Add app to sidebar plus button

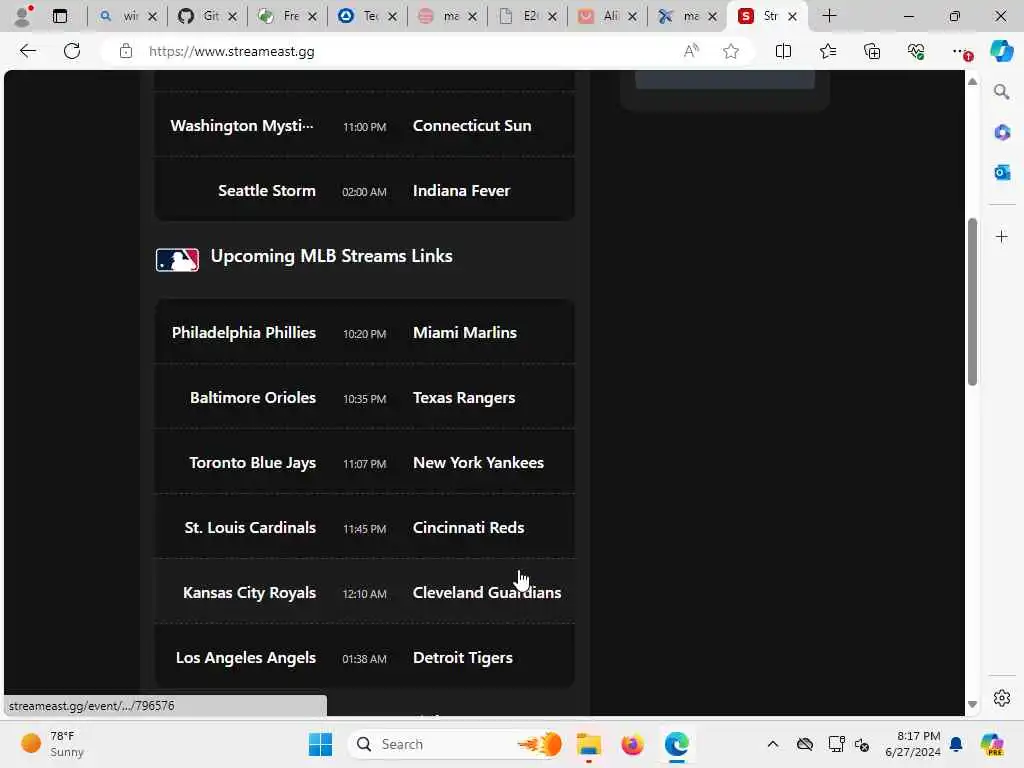1002,236
